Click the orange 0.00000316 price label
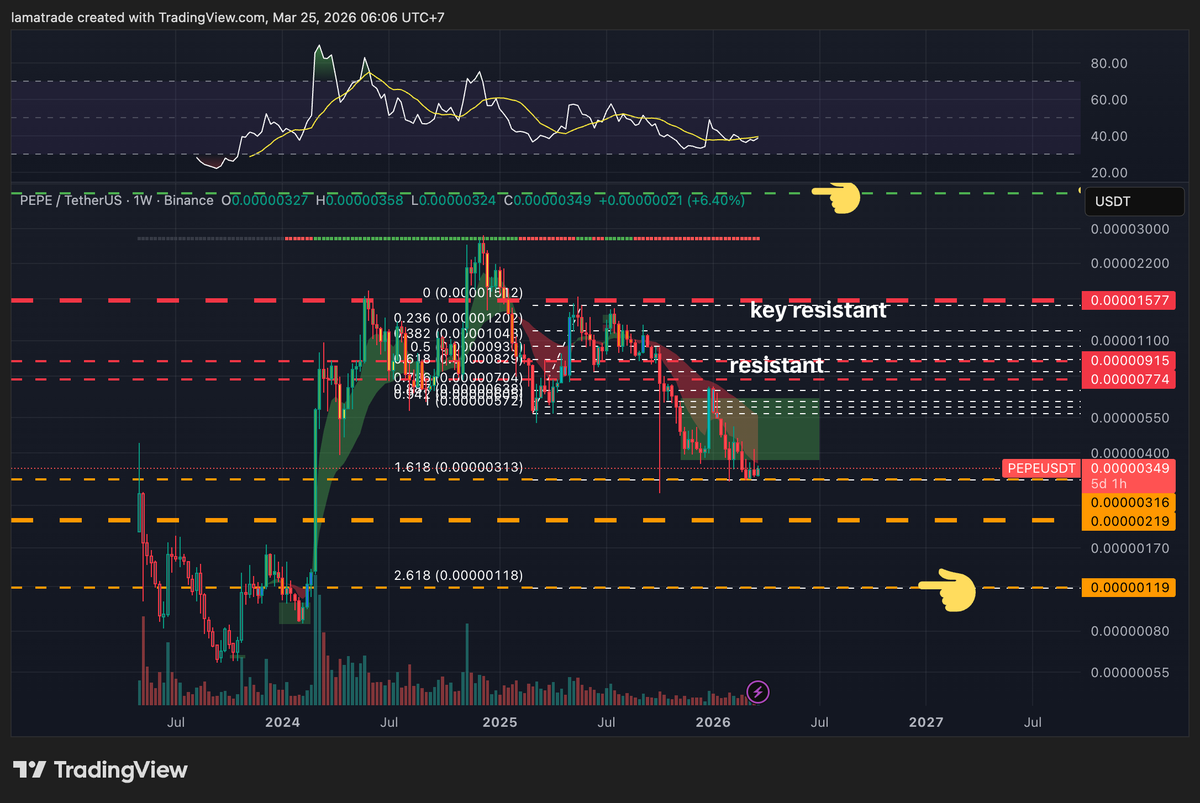This screenshot has height=803, width=1200. point(1128,502)
